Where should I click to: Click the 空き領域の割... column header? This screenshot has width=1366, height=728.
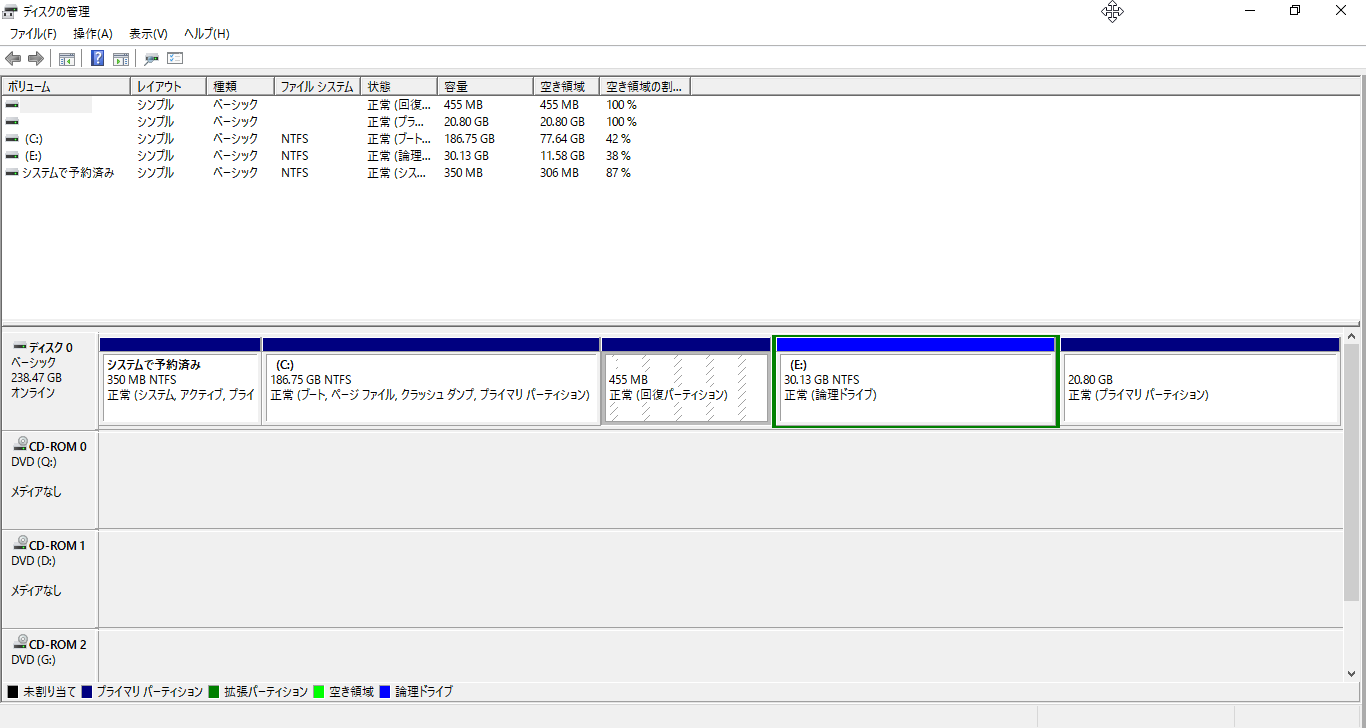(645, 87)
